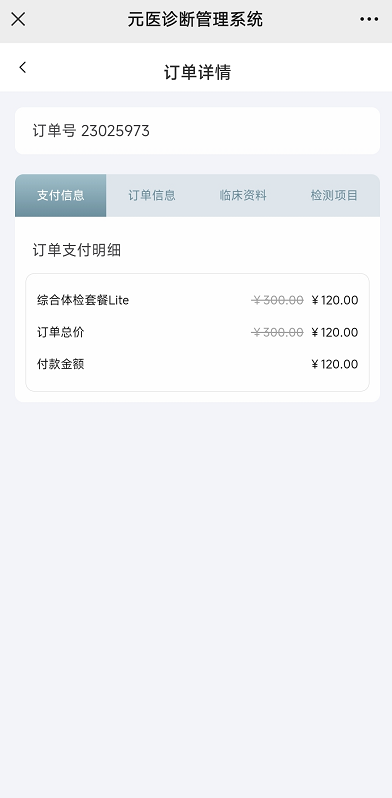Click the 综合体检套餐Lite item name

point(83,300)
